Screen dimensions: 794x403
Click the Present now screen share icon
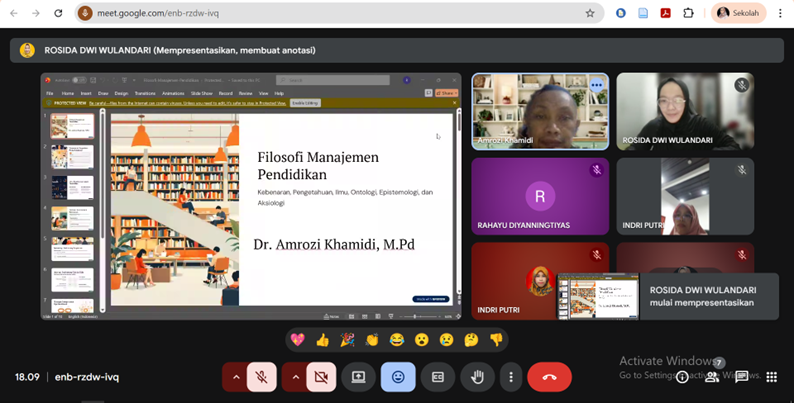[x=359, y=377]
